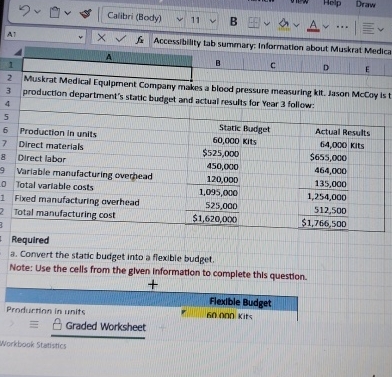
Task: Click Workbook Statistics in status bar
Action: [33, 344]
